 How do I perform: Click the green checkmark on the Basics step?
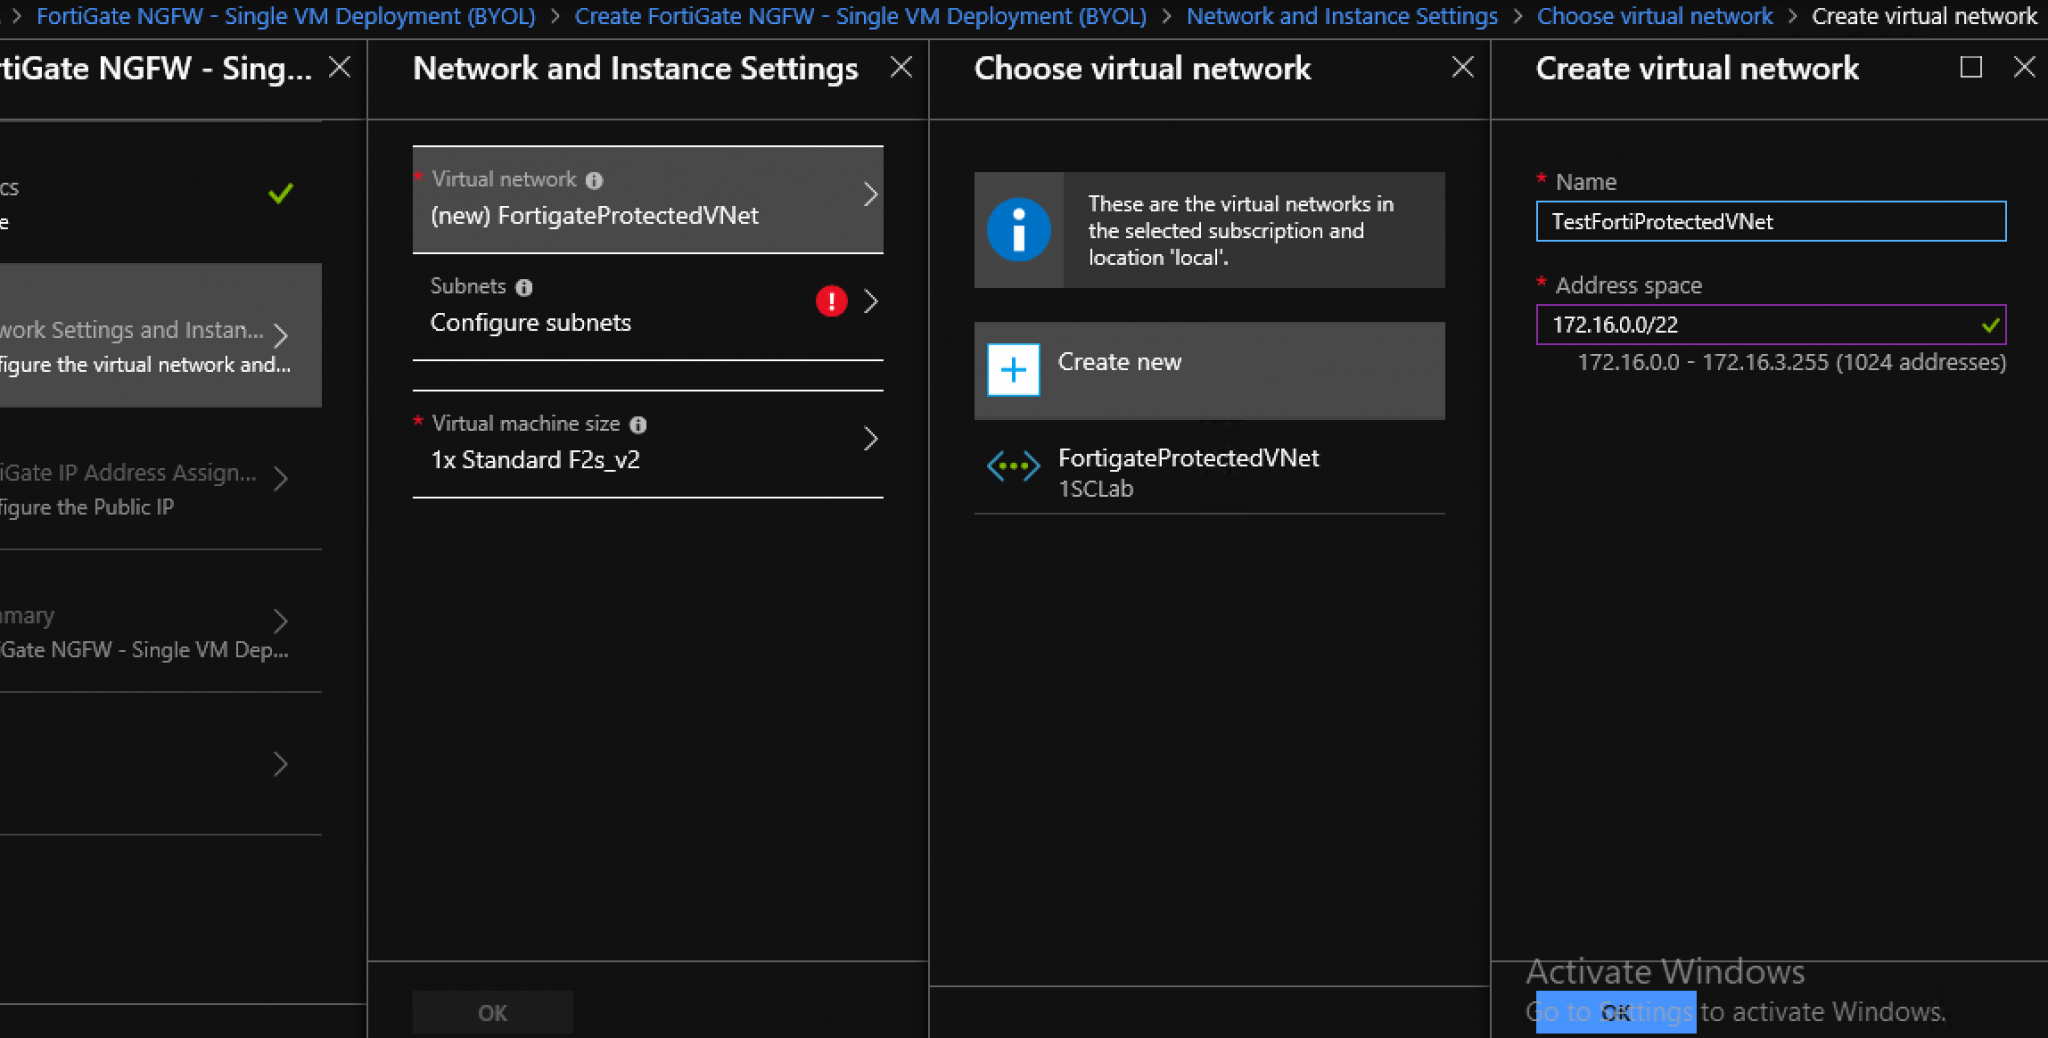[x=280, y=192]
